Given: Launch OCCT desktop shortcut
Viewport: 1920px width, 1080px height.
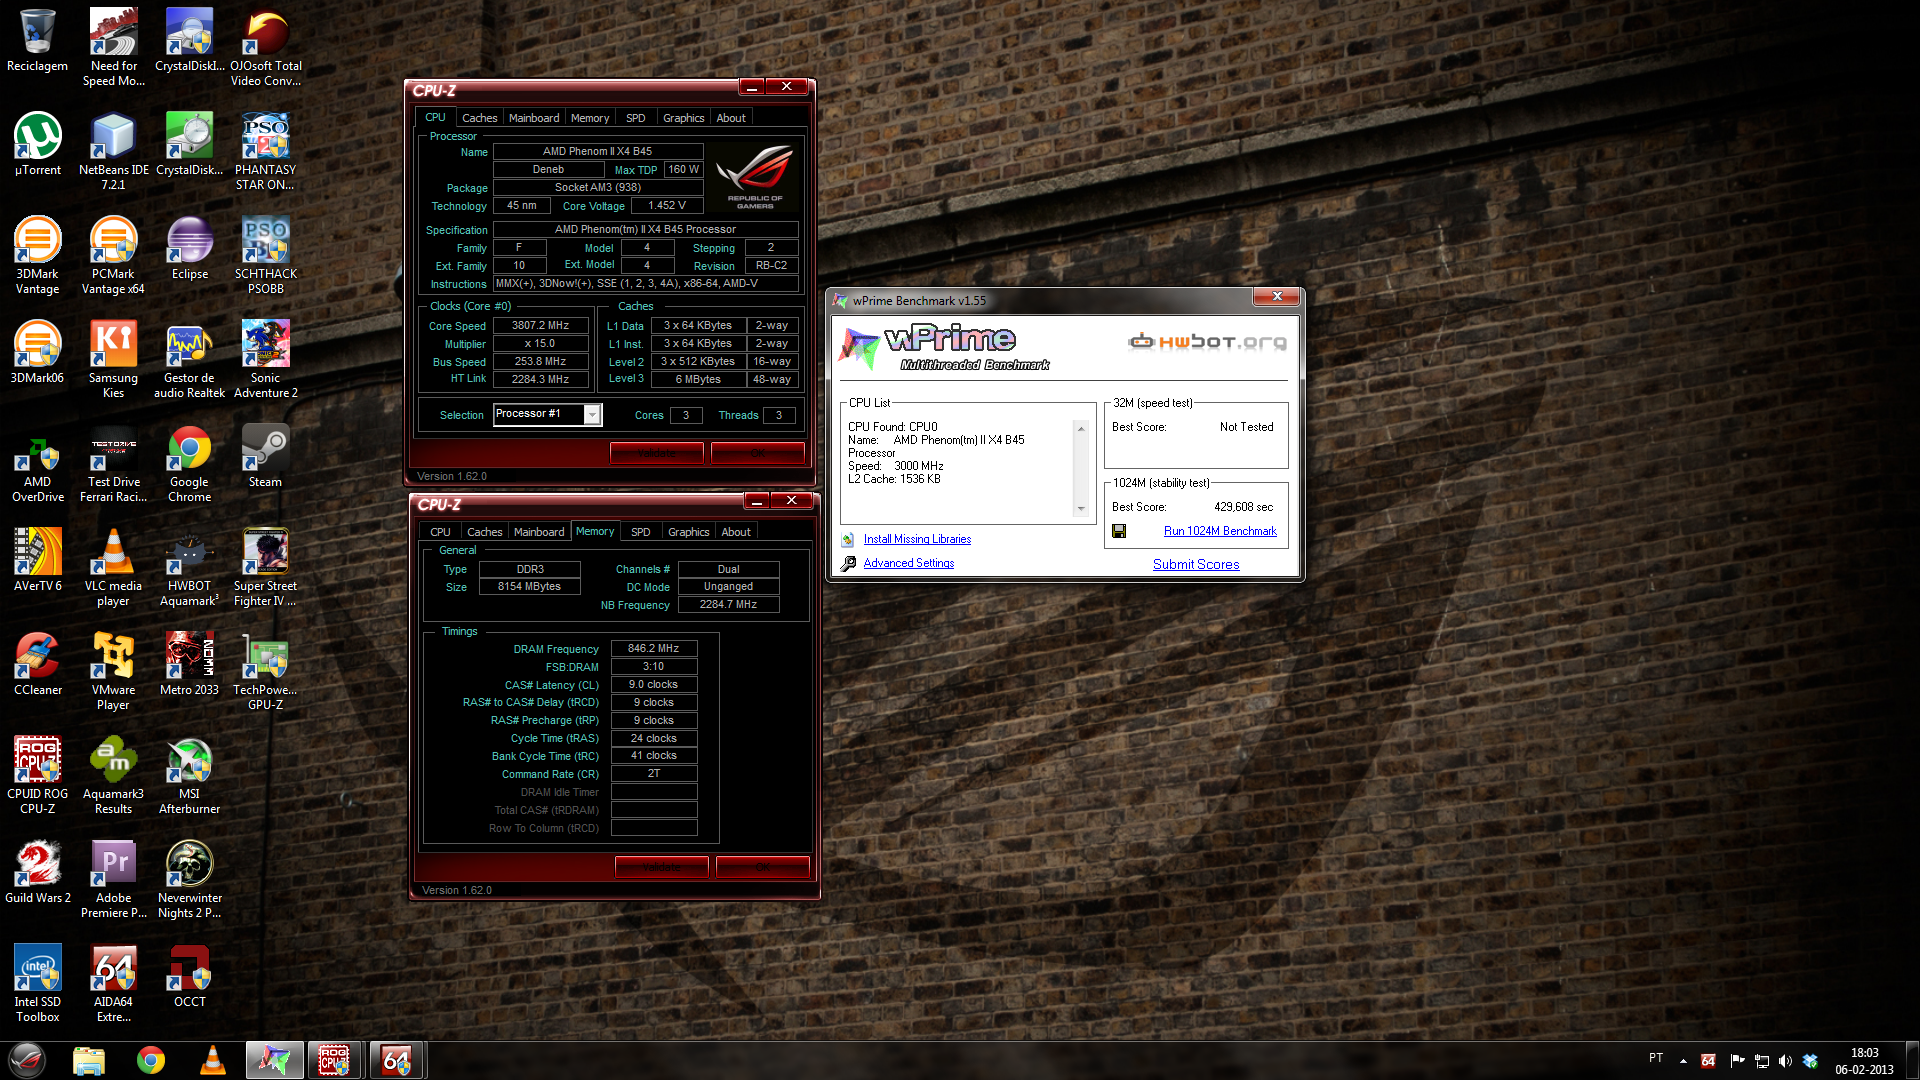Looking at the screenshot, I should pyautogui.click(x=189, y=976).
